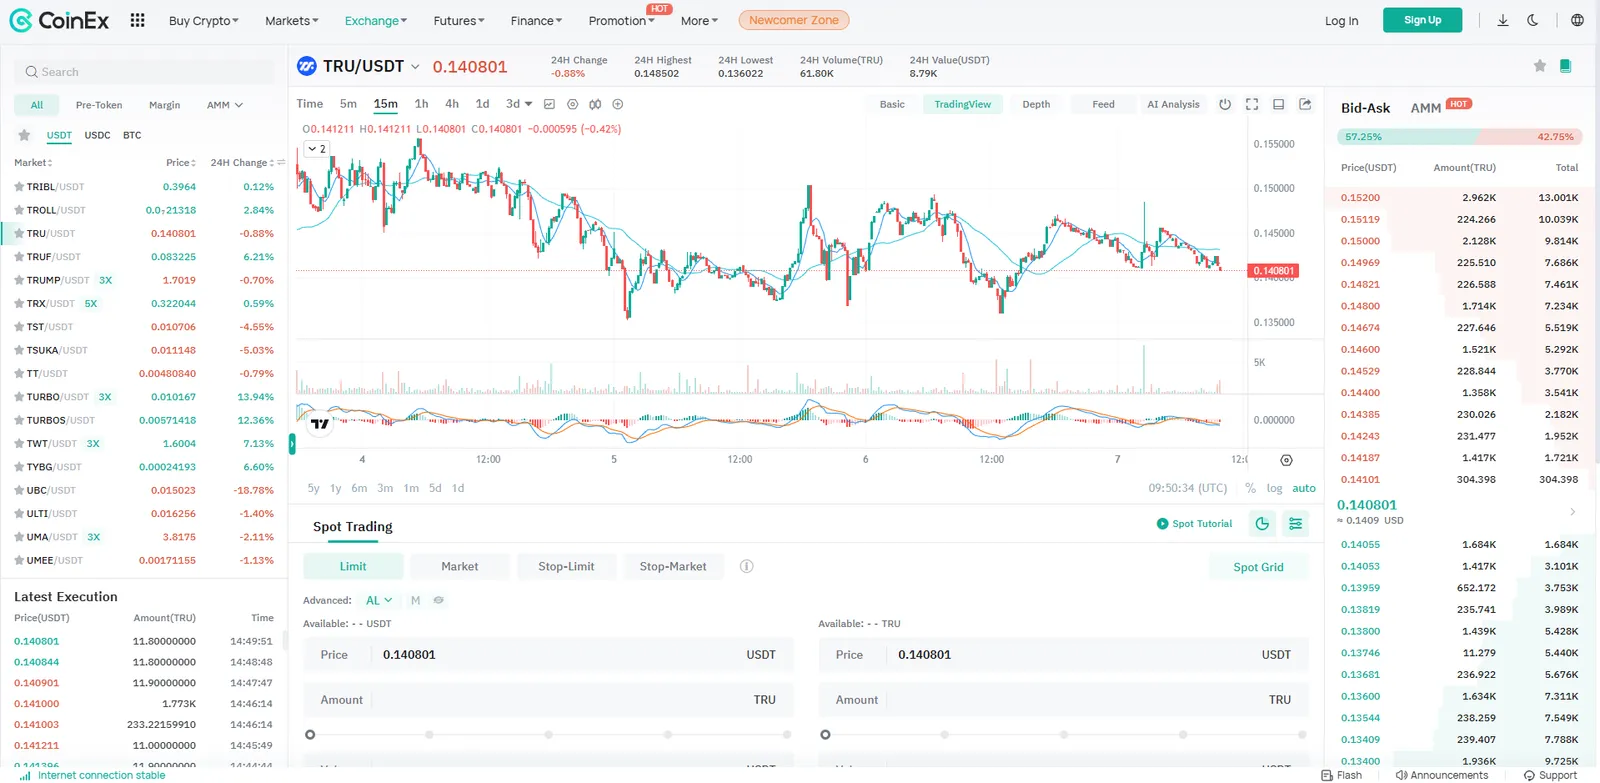The height and width of the screenshot is (783, 1600).
Task: Select the 15m timeframe
Action: (385, 104)
